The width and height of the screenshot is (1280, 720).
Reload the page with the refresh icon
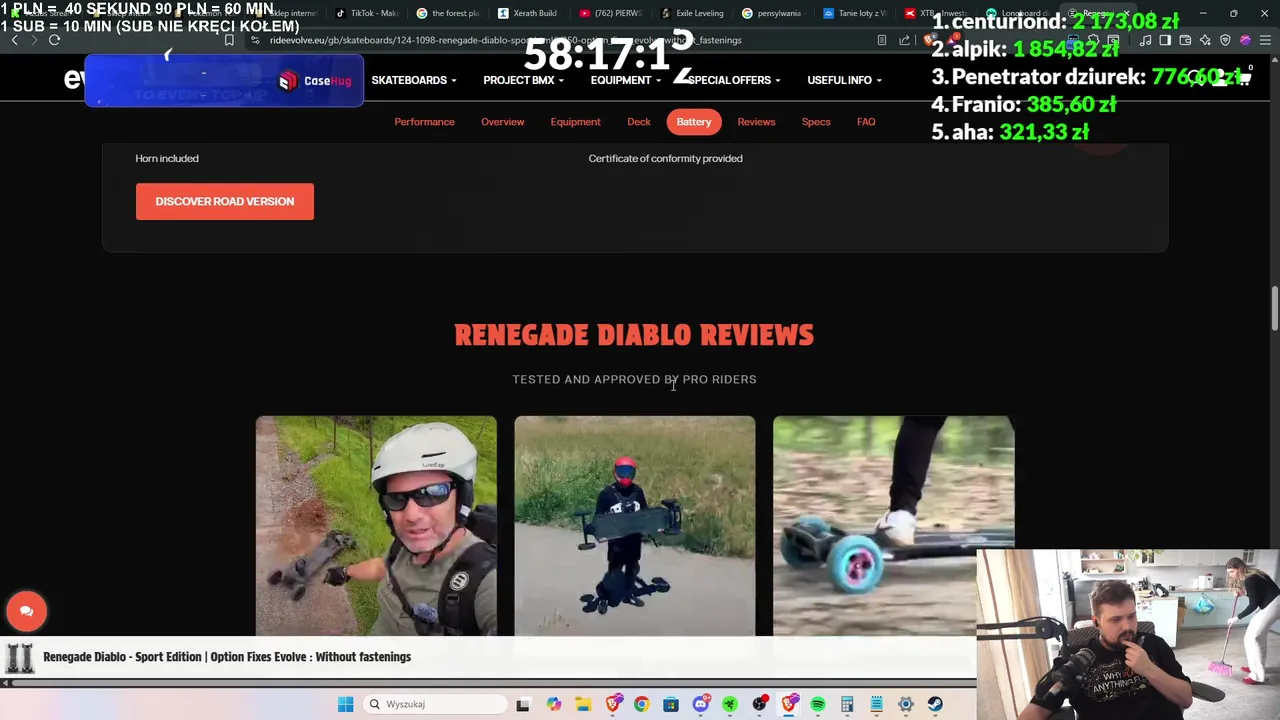pyautogui.click(x=54, y=40)
